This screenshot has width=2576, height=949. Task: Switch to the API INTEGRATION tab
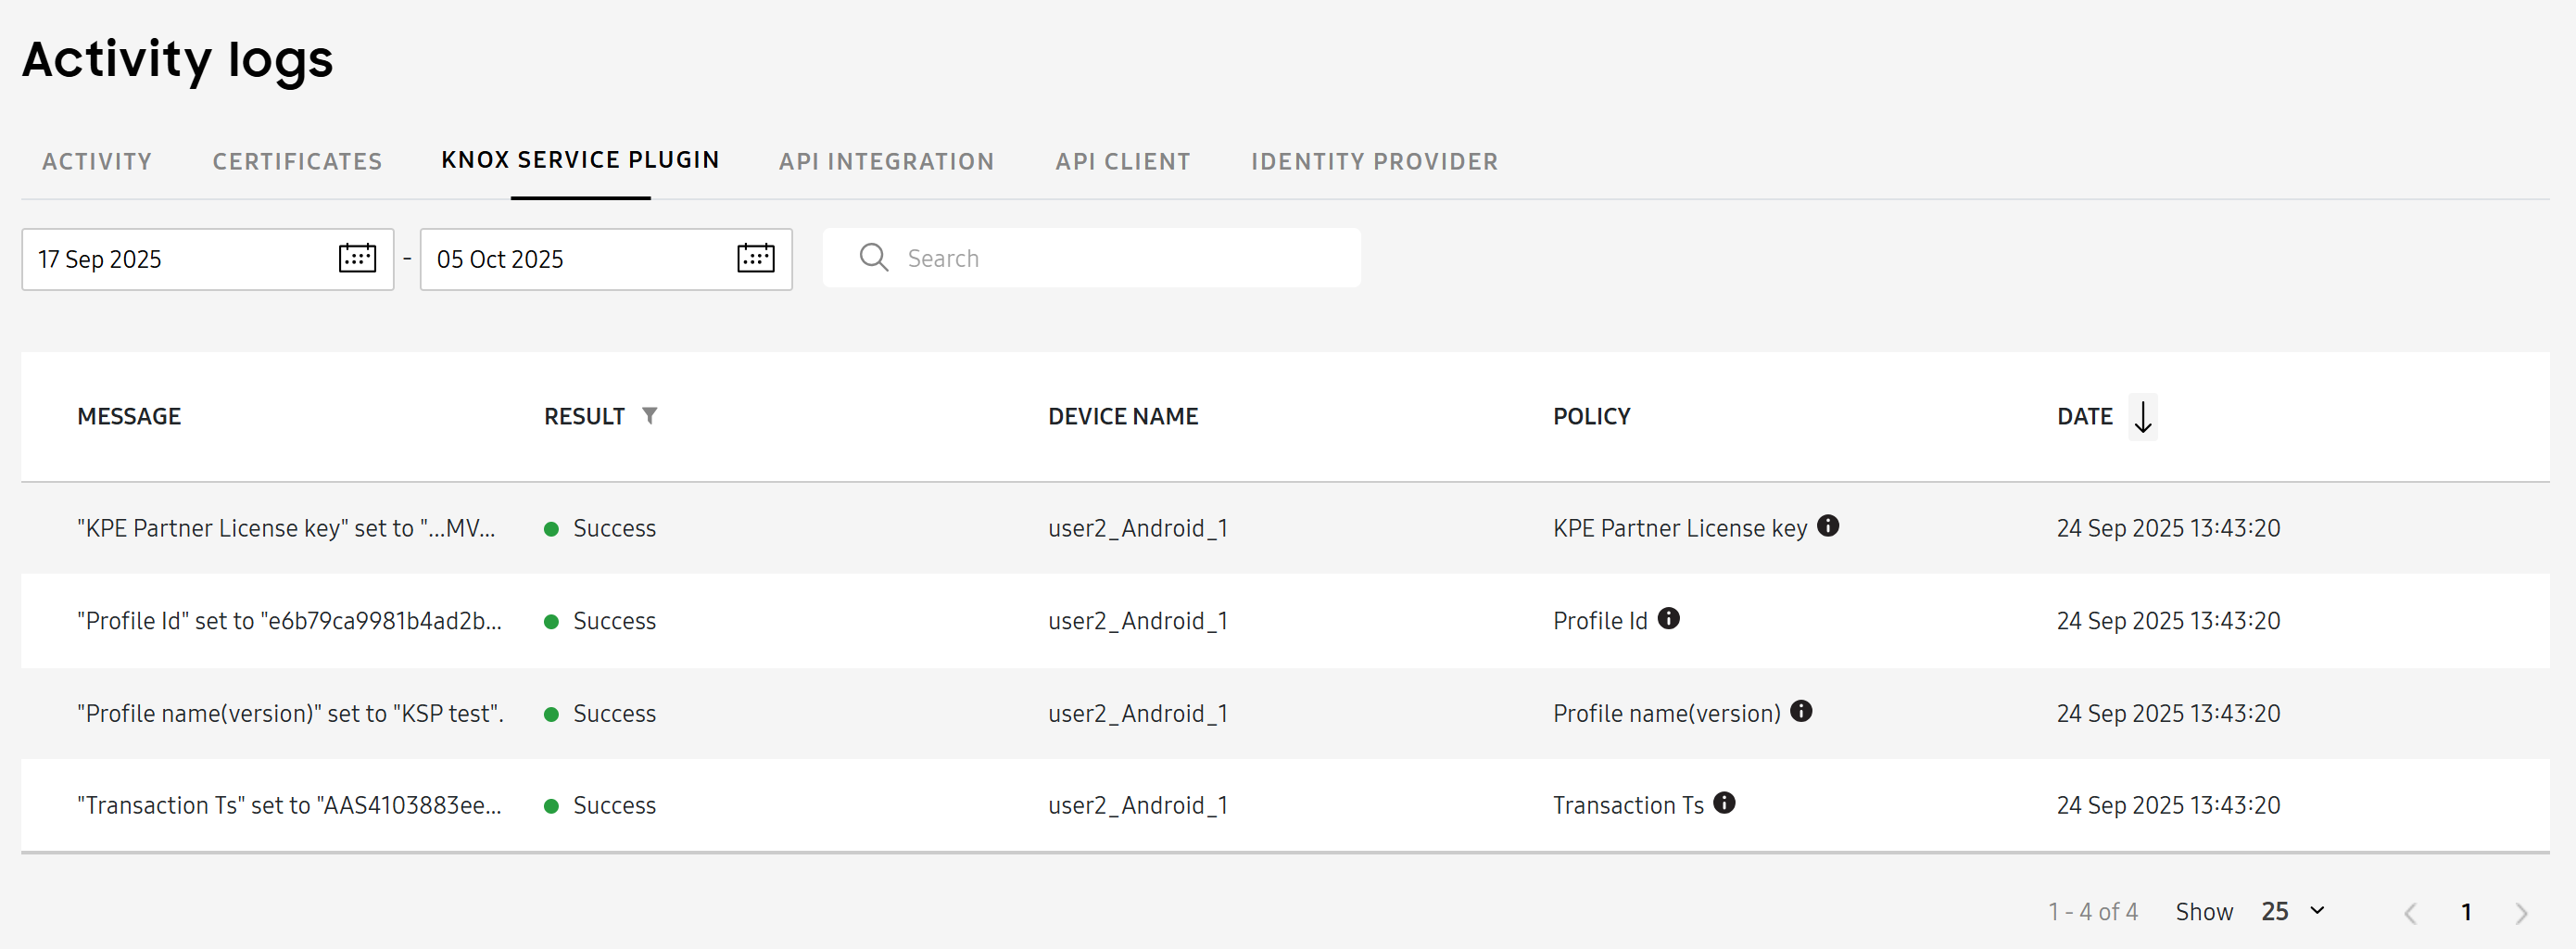coord(886,161)
